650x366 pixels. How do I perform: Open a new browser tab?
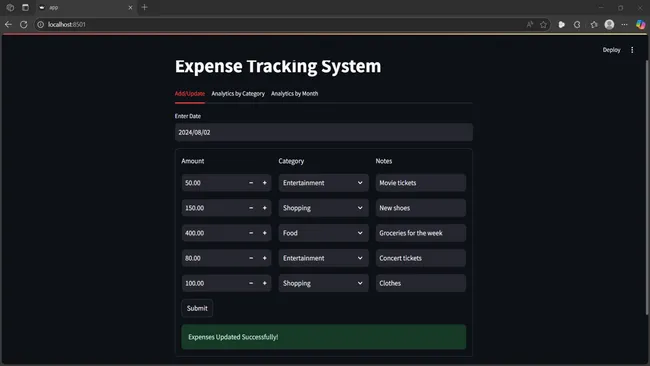(x=144, y=7)
